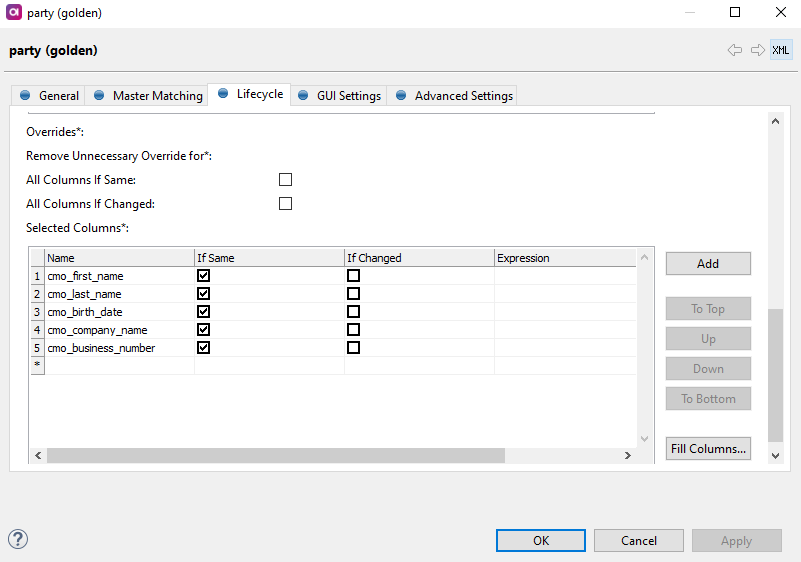Click the back navigation arrow icon
This screenshot has height=562, width=801.
(x=735, y=50)
